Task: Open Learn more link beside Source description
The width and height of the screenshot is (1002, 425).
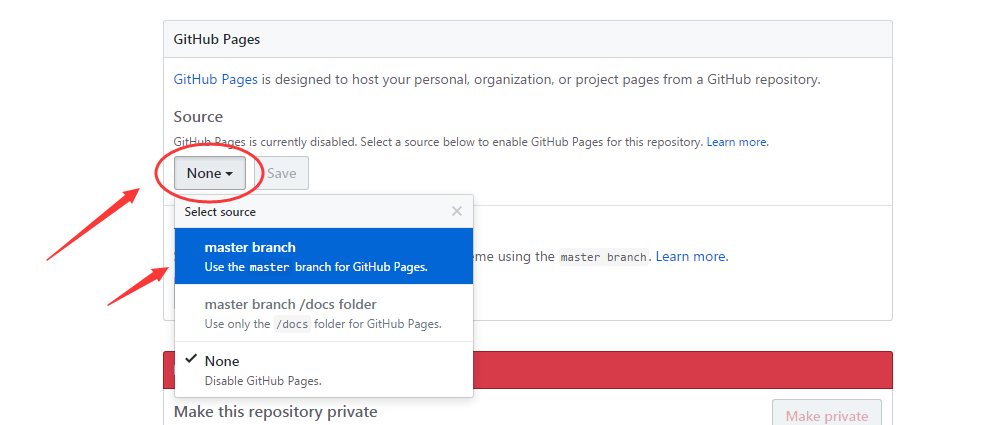Action: click(x=737, y=142)
